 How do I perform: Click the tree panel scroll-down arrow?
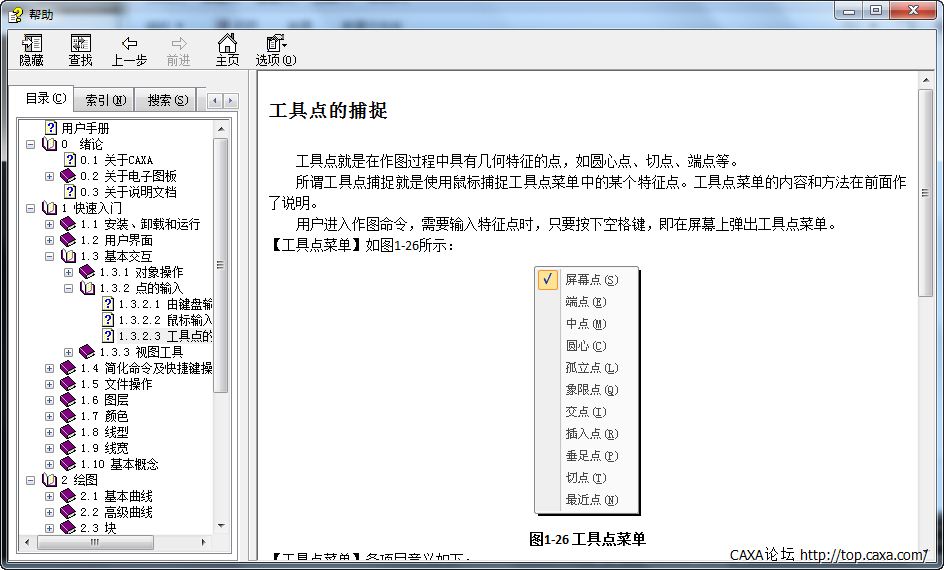(x=221, y=527)
